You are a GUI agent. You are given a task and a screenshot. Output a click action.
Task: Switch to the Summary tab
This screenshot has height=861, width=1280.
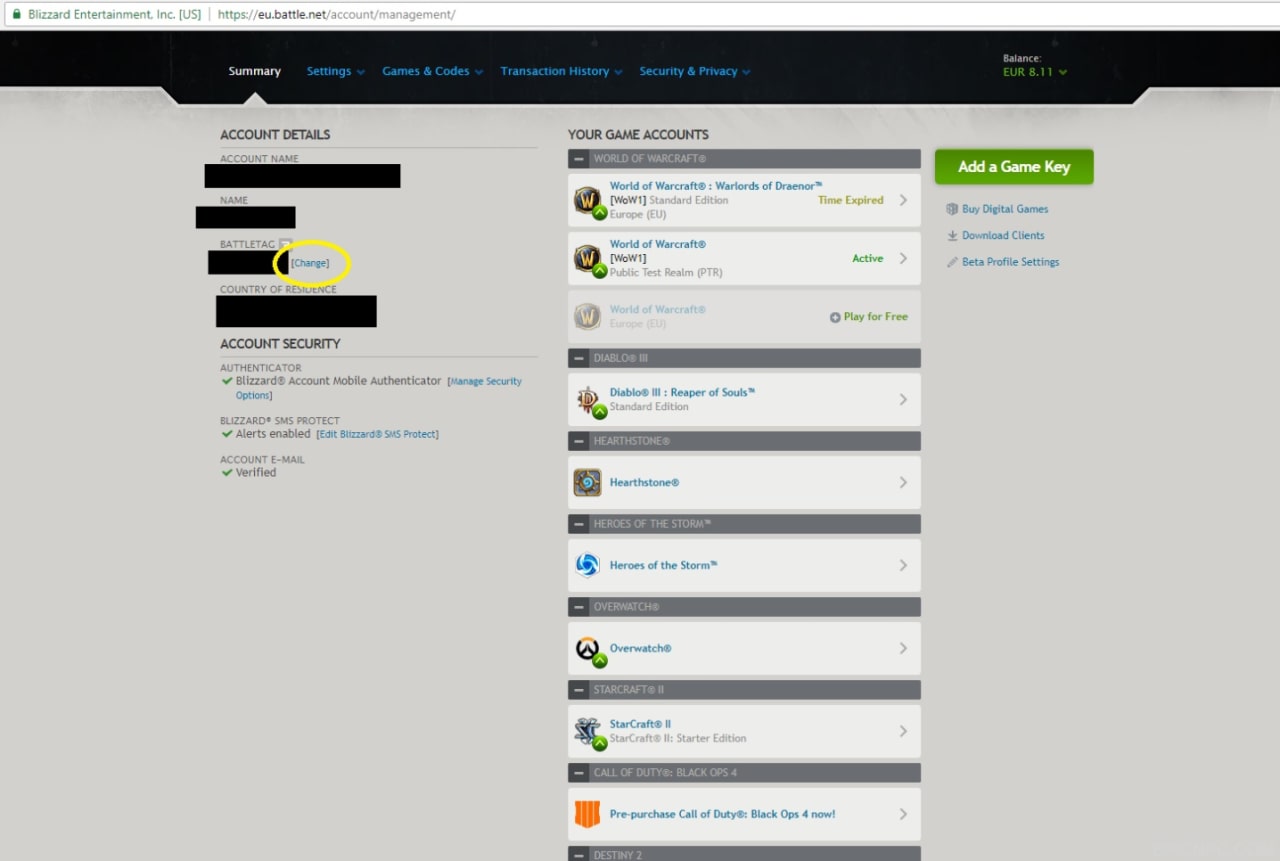(x=254, y=71)
